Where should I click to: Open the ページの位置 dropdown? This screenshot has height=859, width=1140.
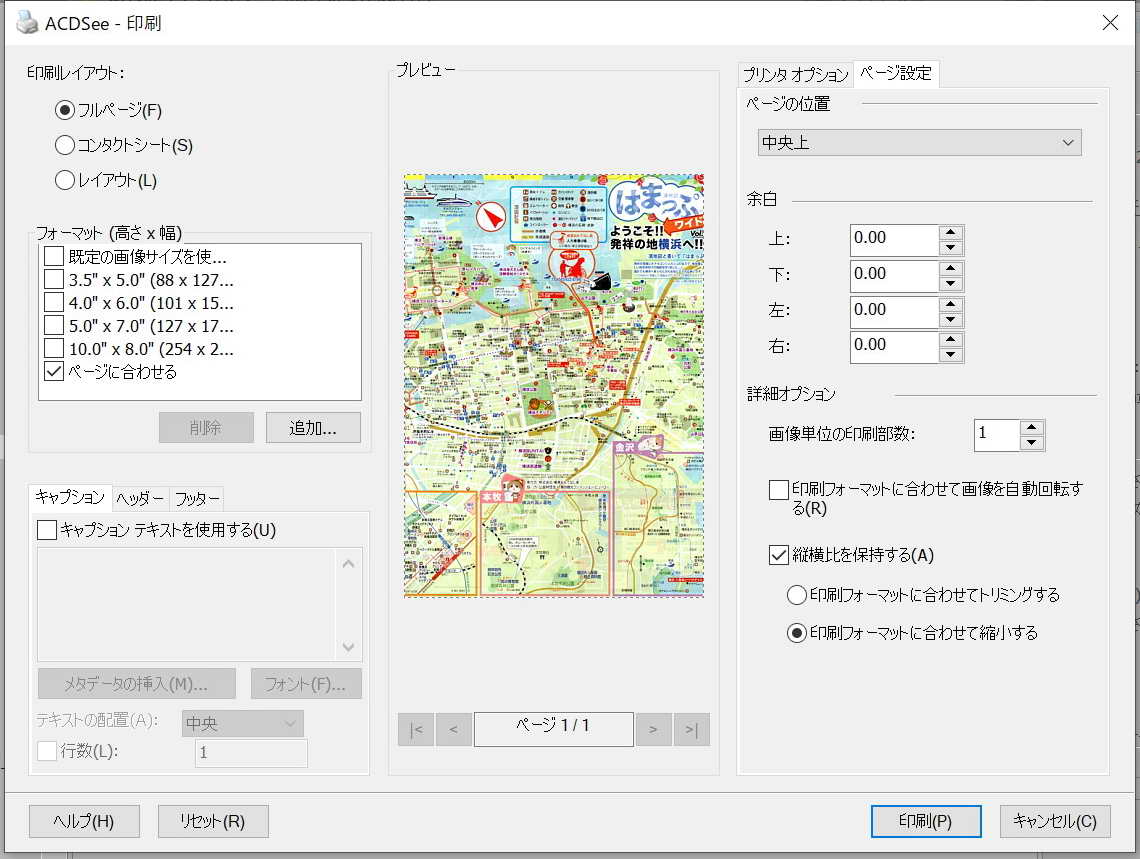pos(919,143)
